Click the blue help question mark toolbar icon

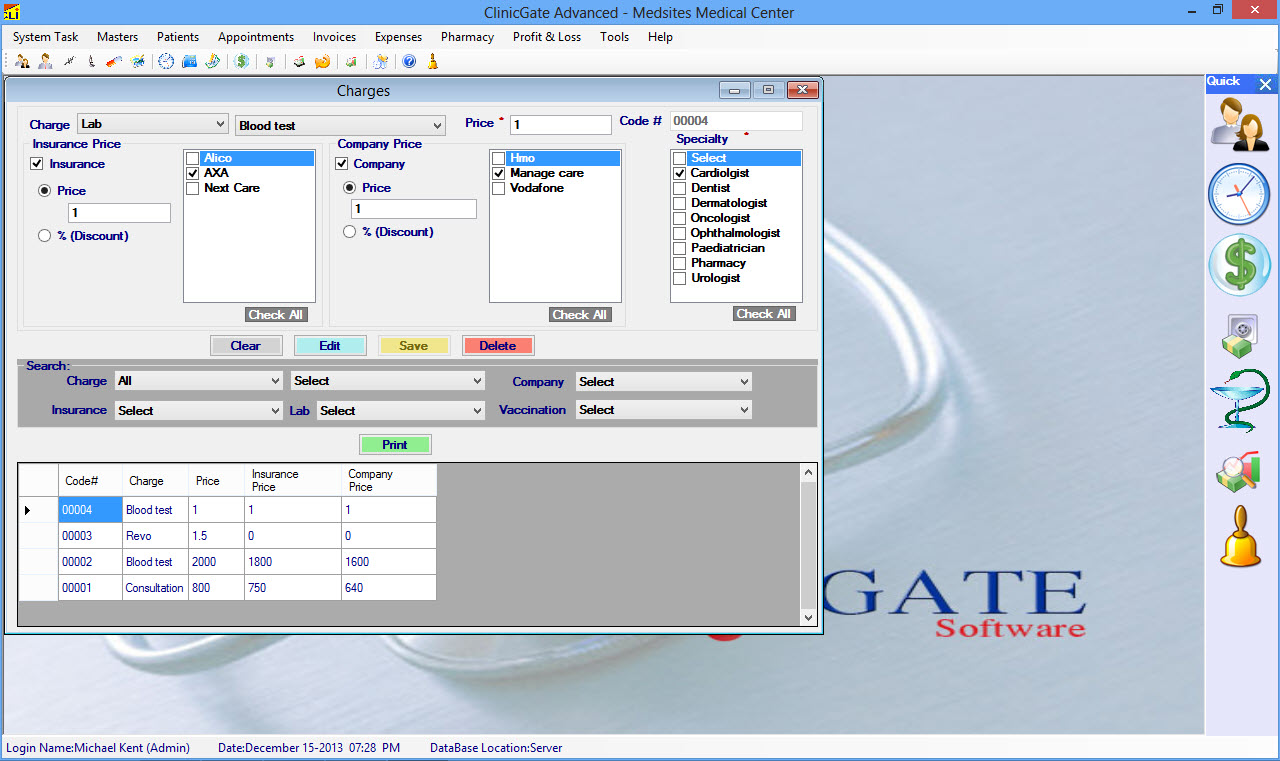(x=409, y=61)
